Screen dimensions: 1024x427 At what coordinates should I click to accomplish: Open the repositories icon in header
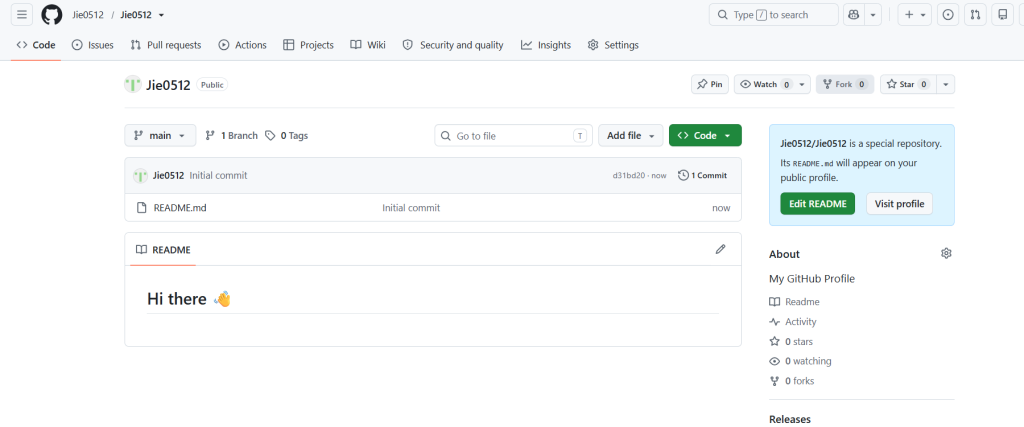click(x=1002, y=14)
